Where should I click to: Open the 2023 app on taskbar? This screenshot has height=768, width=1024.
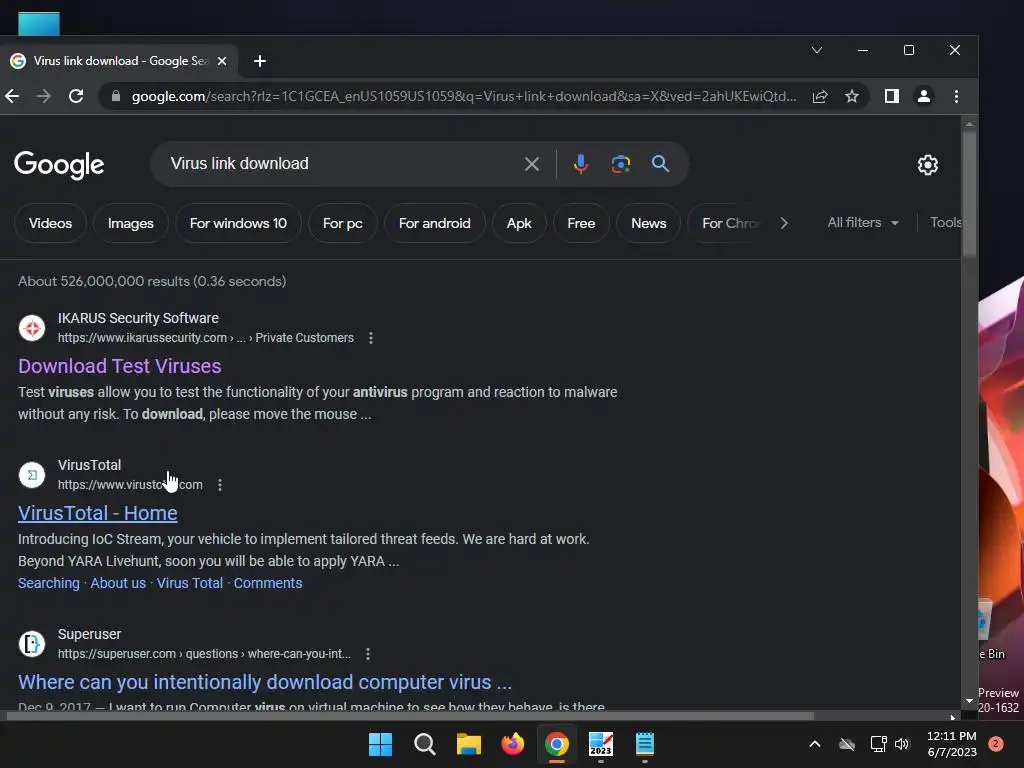coord(601,744)
